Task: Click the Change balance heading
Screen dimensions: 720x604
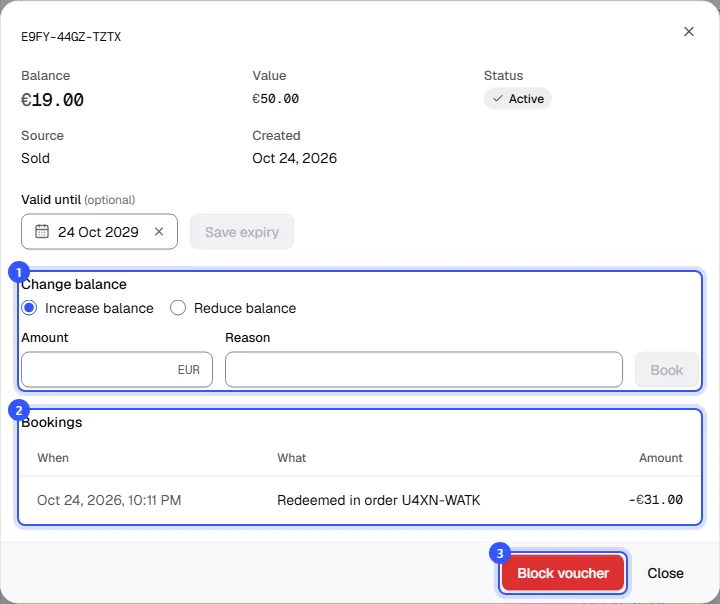Action: click(x=73, y=284)
